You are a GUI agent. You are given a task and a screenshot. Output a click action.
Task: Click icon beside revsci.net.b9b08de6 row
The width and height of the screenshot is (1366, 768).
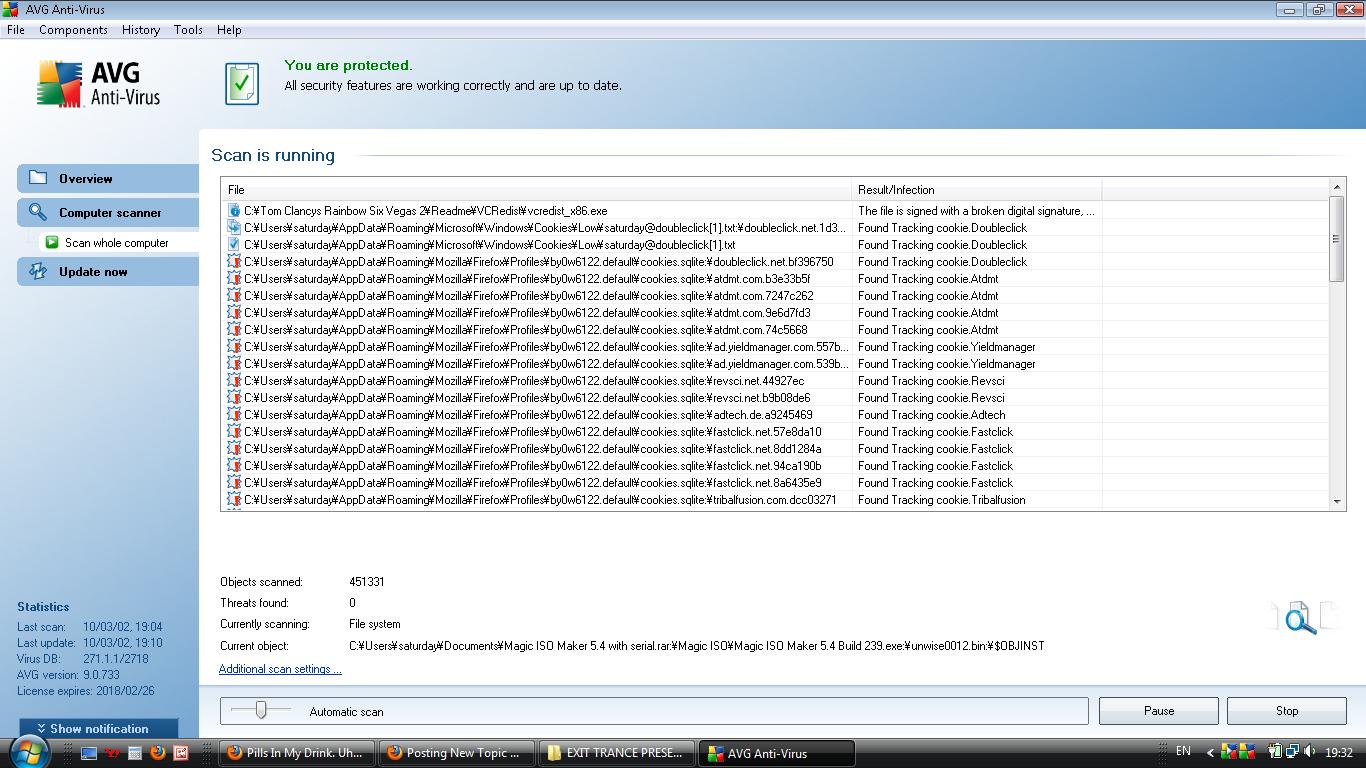[x=234, y=398]
